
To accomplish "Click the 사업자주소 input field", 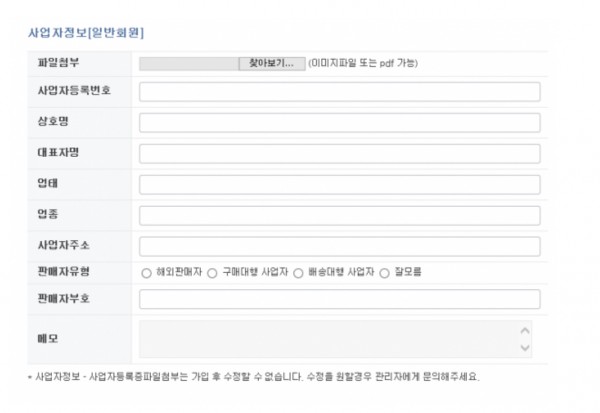I will point(340,246).
